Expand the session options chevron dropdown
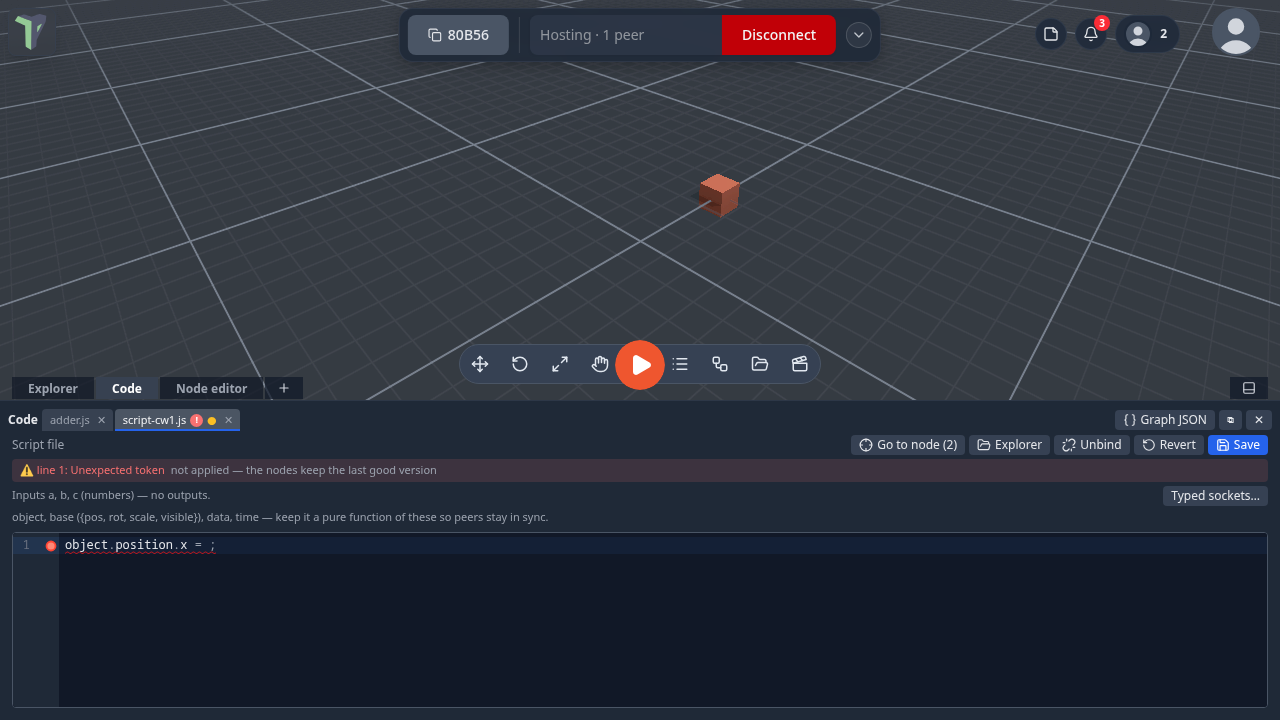 click(x=858, y=35)
